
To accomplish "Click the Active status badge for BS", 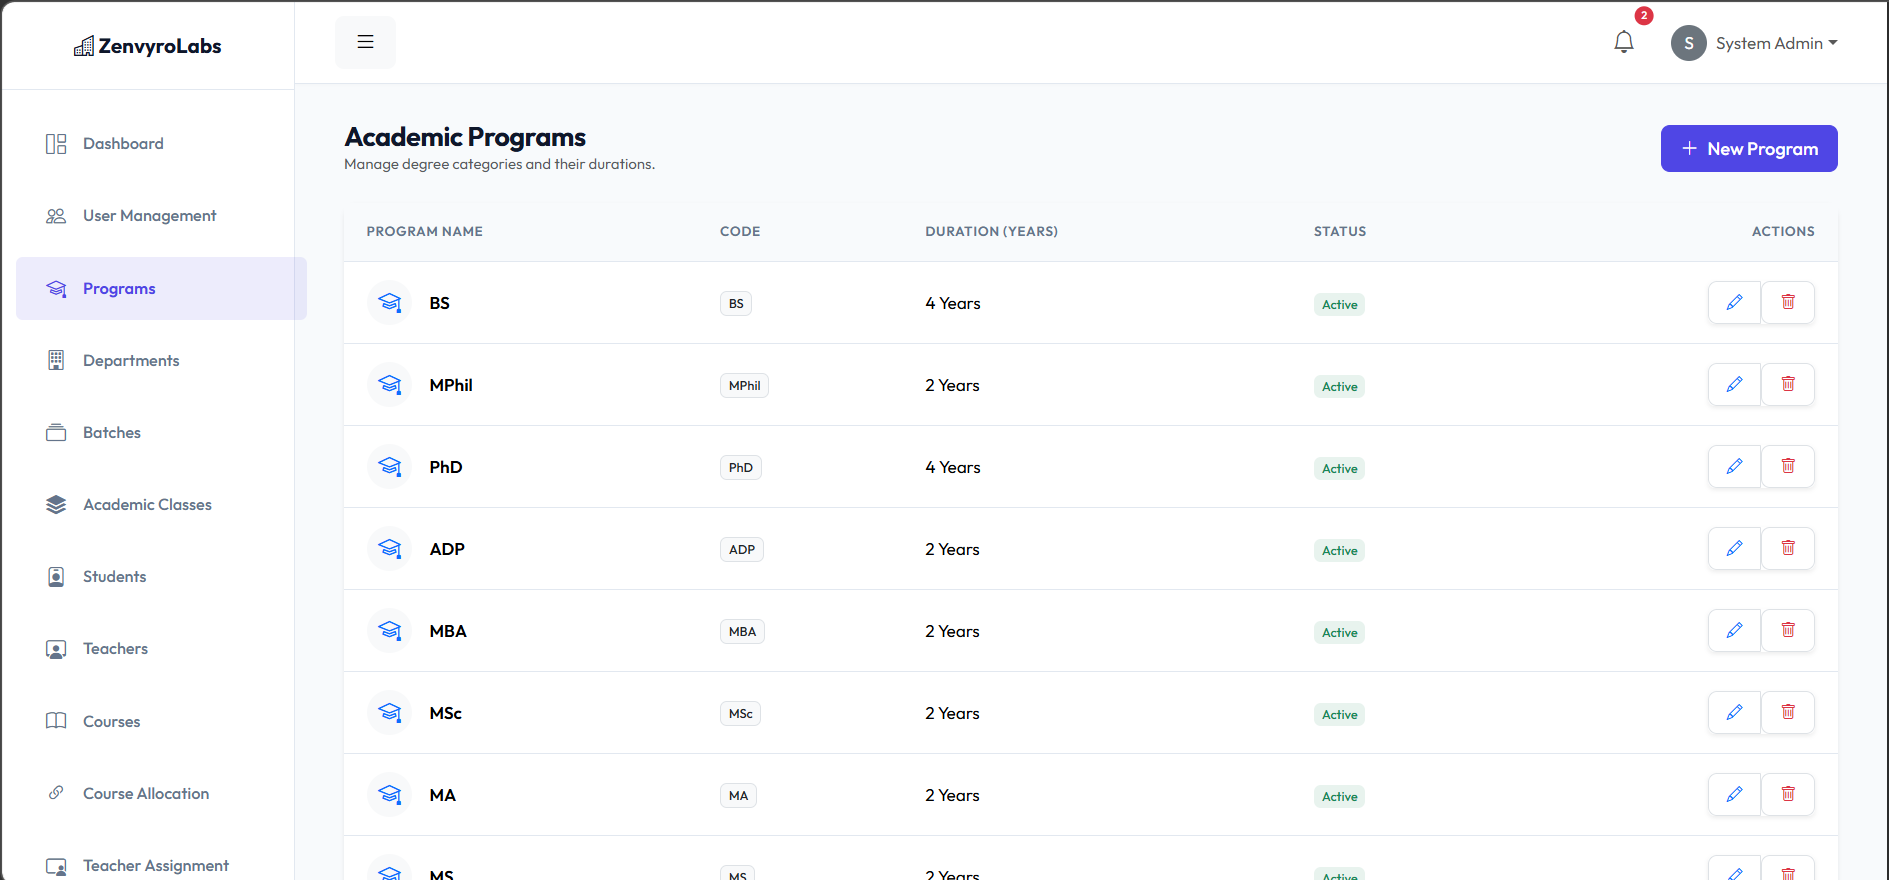I will pyautogui.click(x=1339, y=305).
